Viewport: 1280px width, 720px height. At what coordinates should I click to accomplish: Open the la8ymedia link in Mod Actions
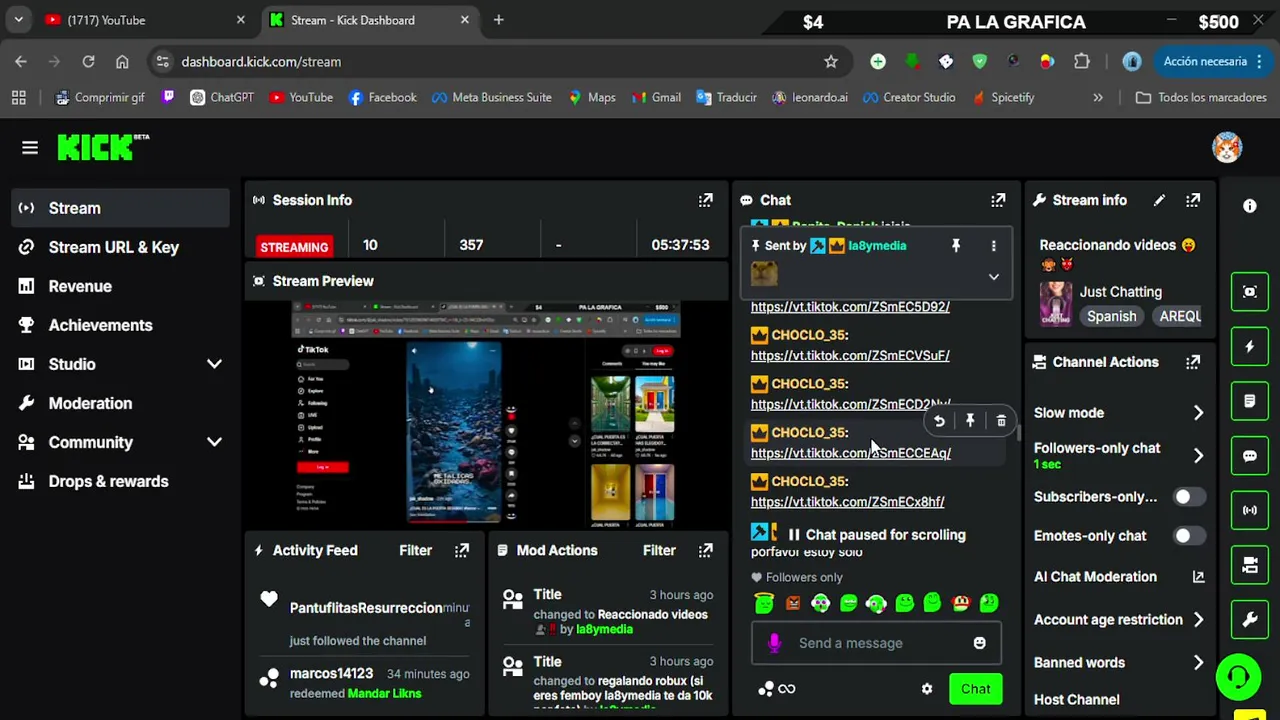(x=604, y=629)
